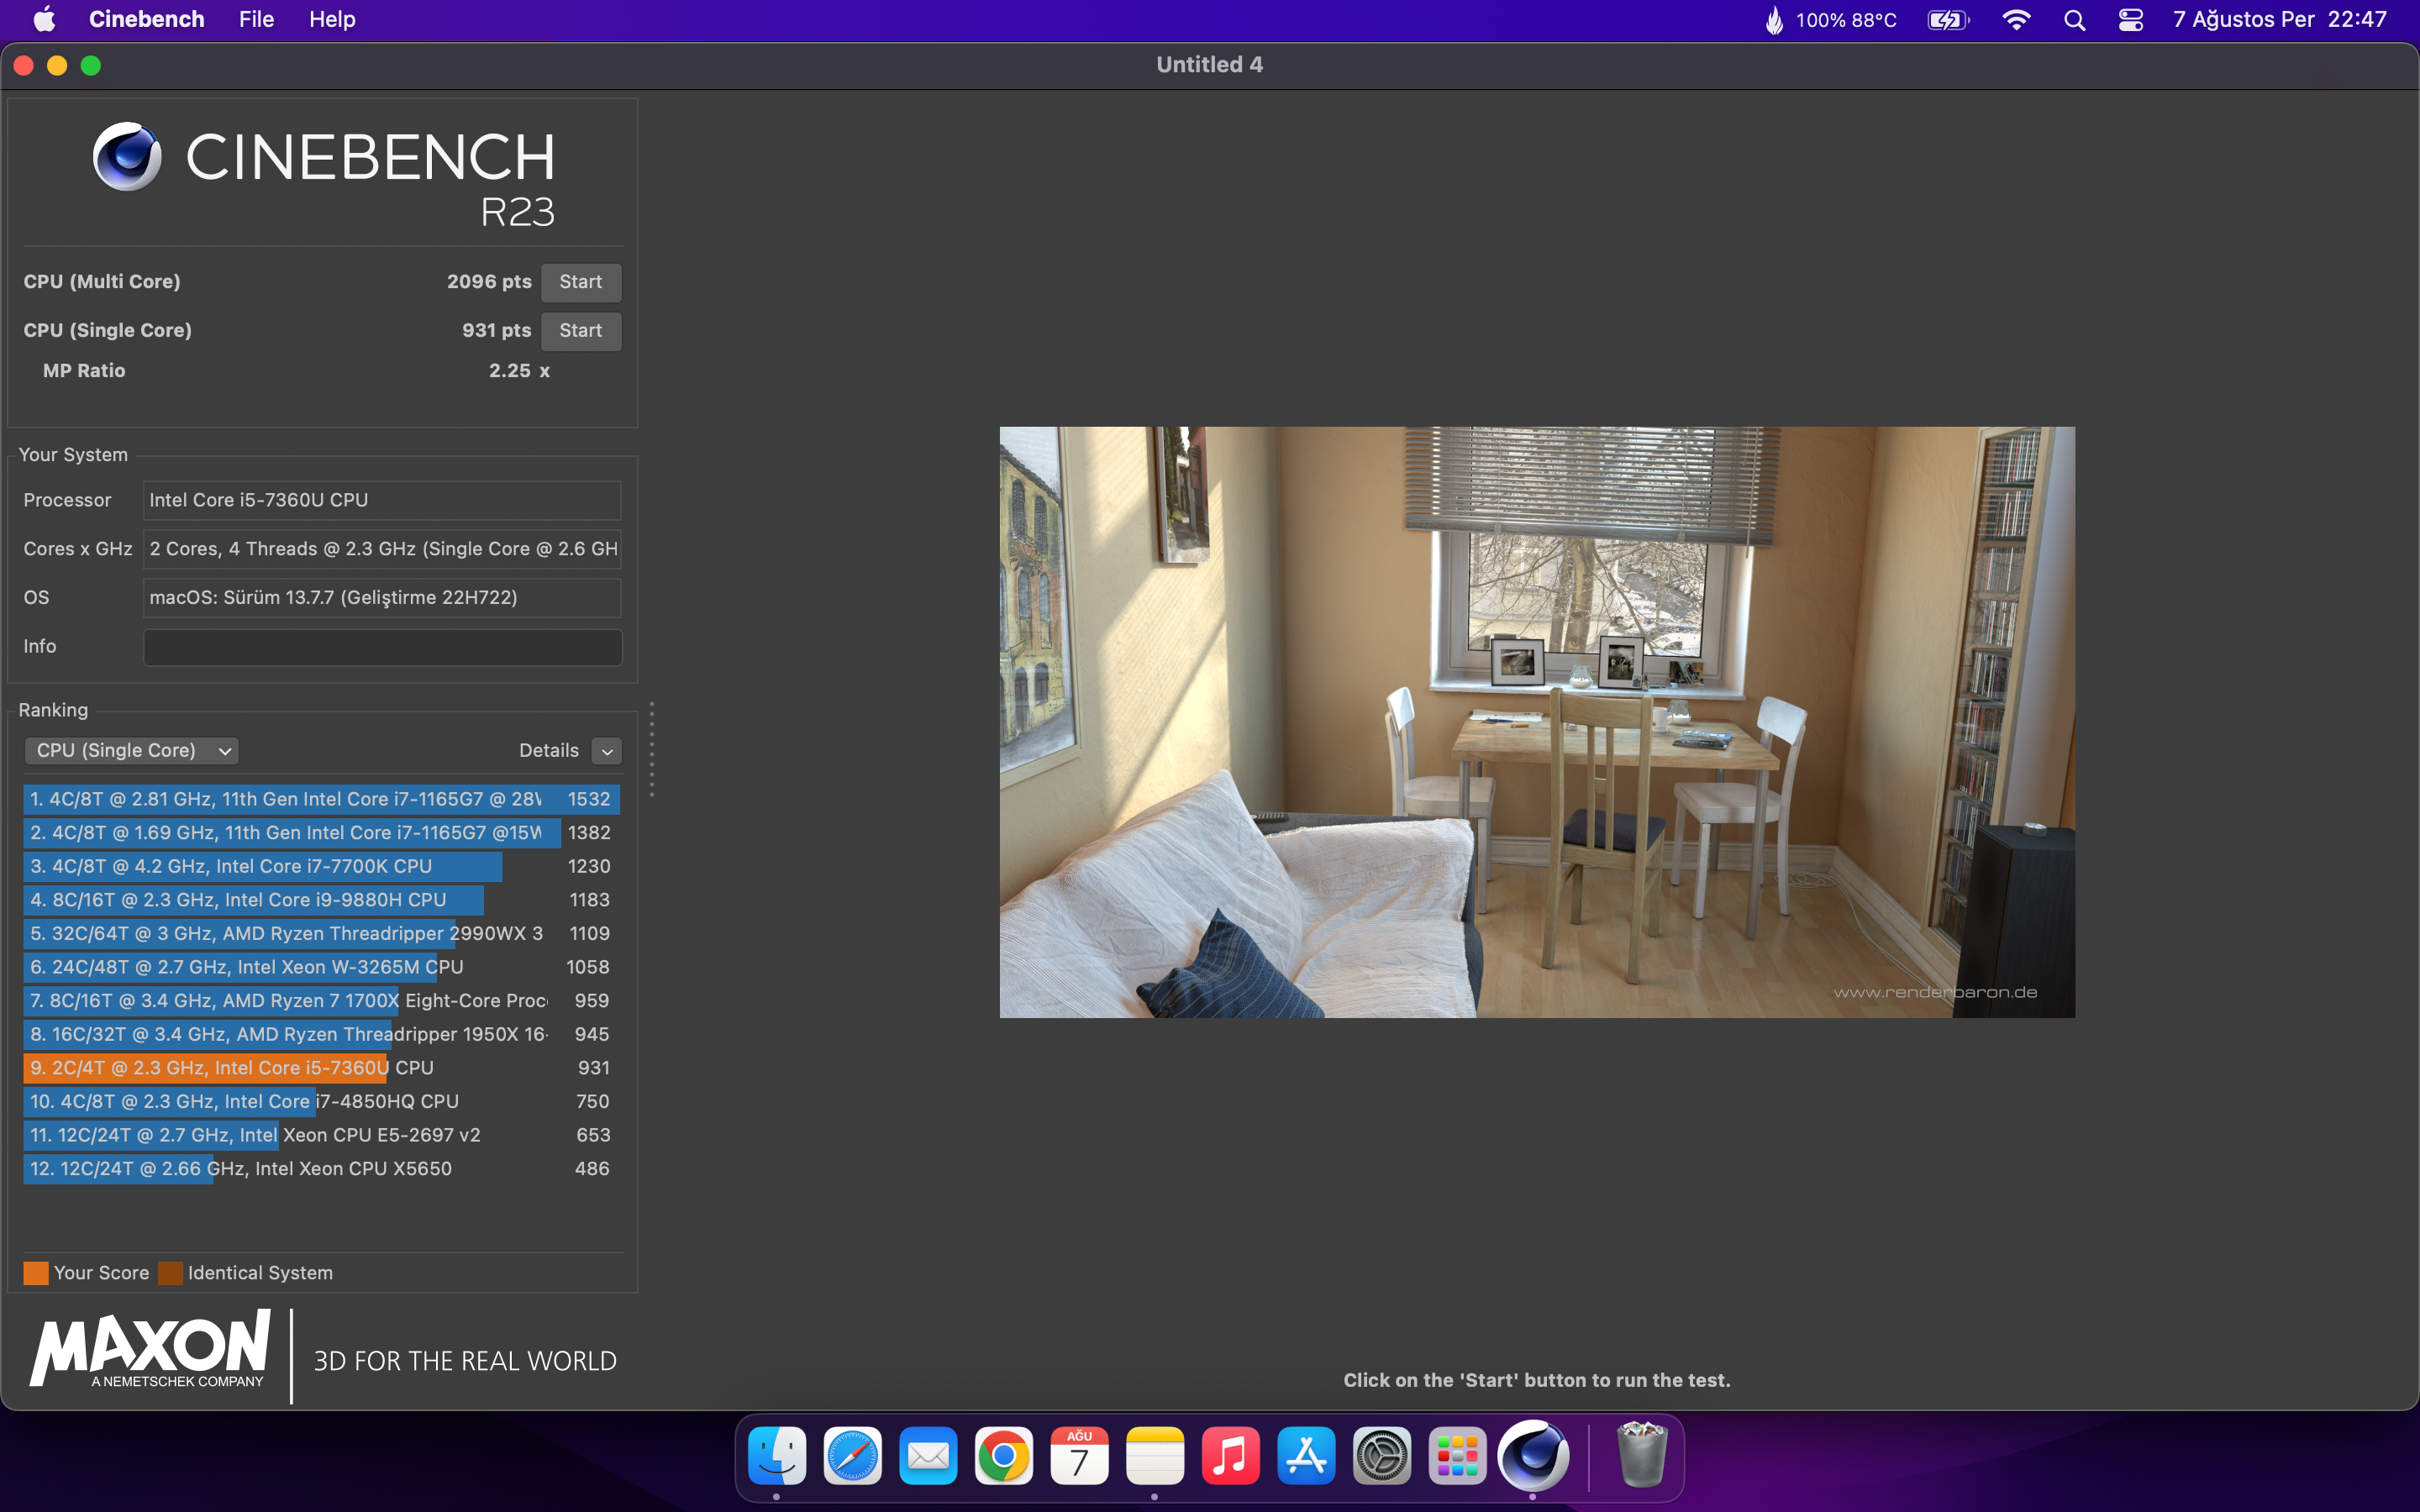Click the orange Your Score legend swatch
Viewport: 2420px width, 1512px height.
click(x=36, y=1273)
